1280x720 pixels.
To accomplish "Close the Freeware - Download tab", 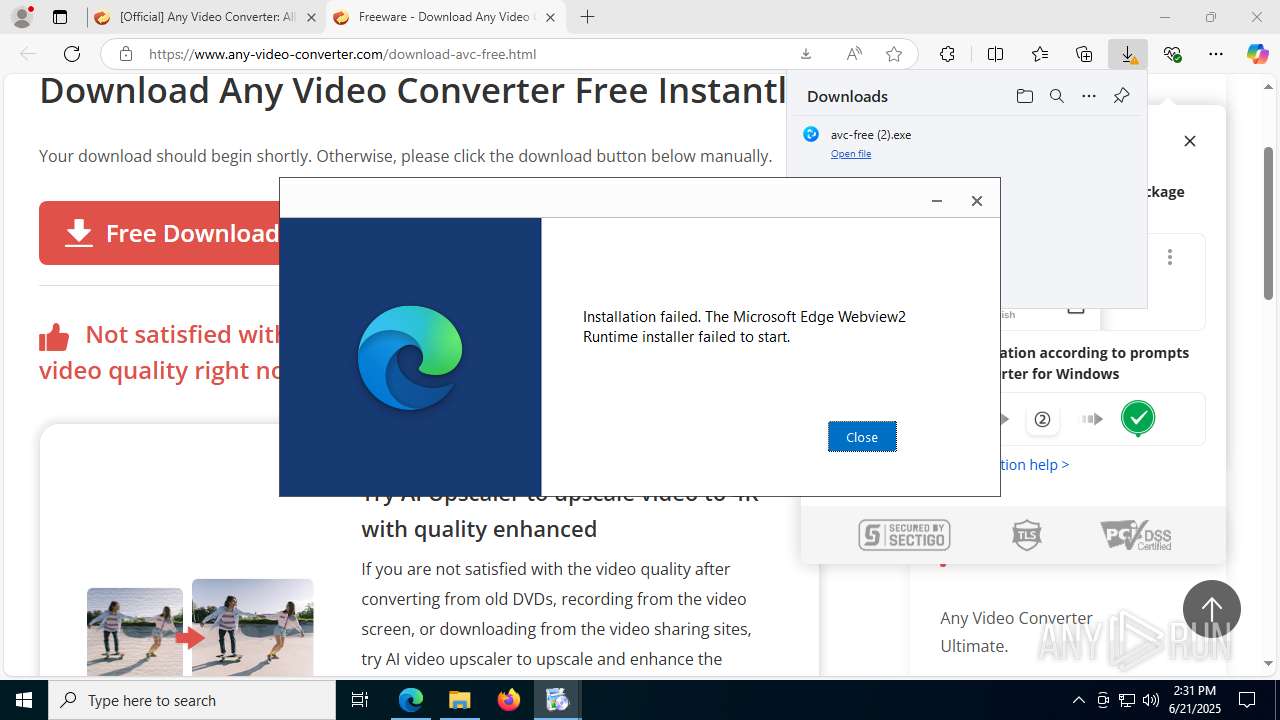I will point(550,17).
